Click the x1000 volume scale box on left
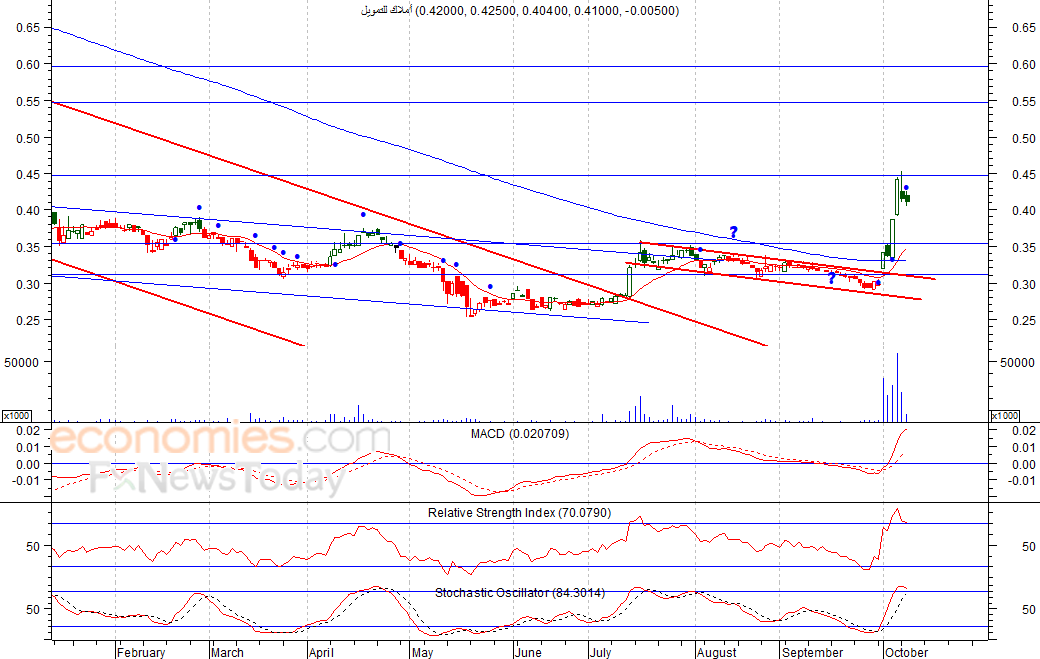The image size is (1040, 659). (x=17, y=416)
